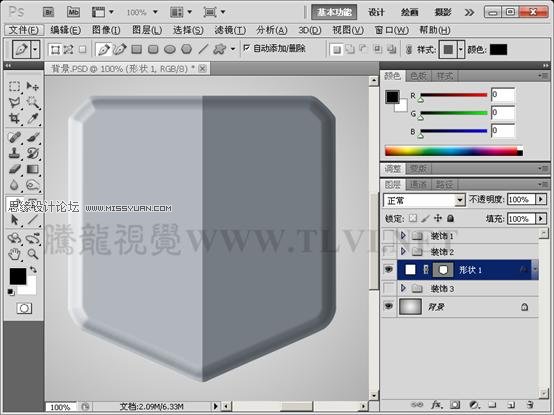The width and height of the screenshot is (554, 415).
Task: Hide the 背景 layer
Action: click(x=389, y=306)
